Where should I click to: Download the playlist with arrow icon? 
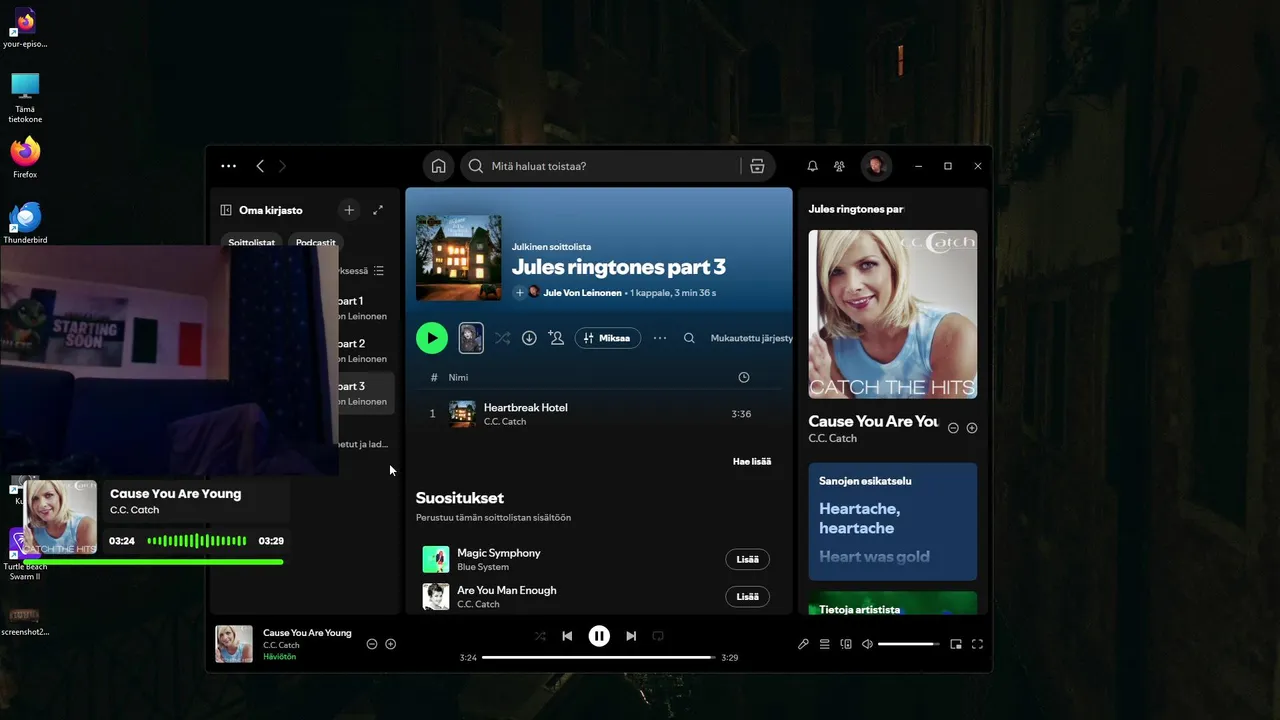(529, 338)
